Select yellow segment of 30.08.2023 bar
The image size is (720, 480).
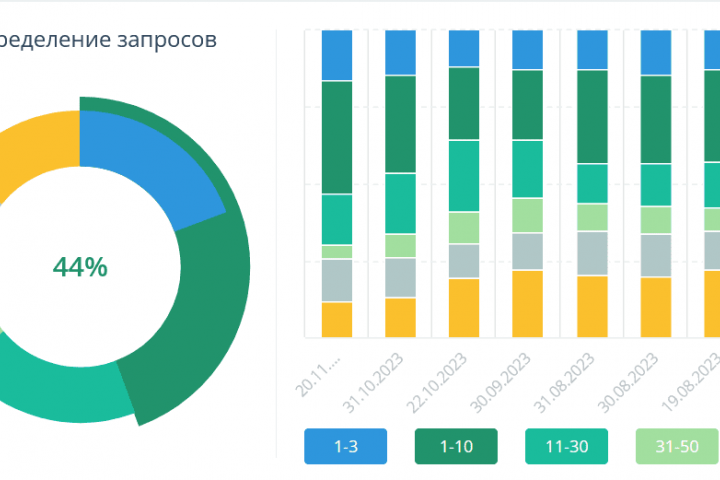tap(656, 307)
